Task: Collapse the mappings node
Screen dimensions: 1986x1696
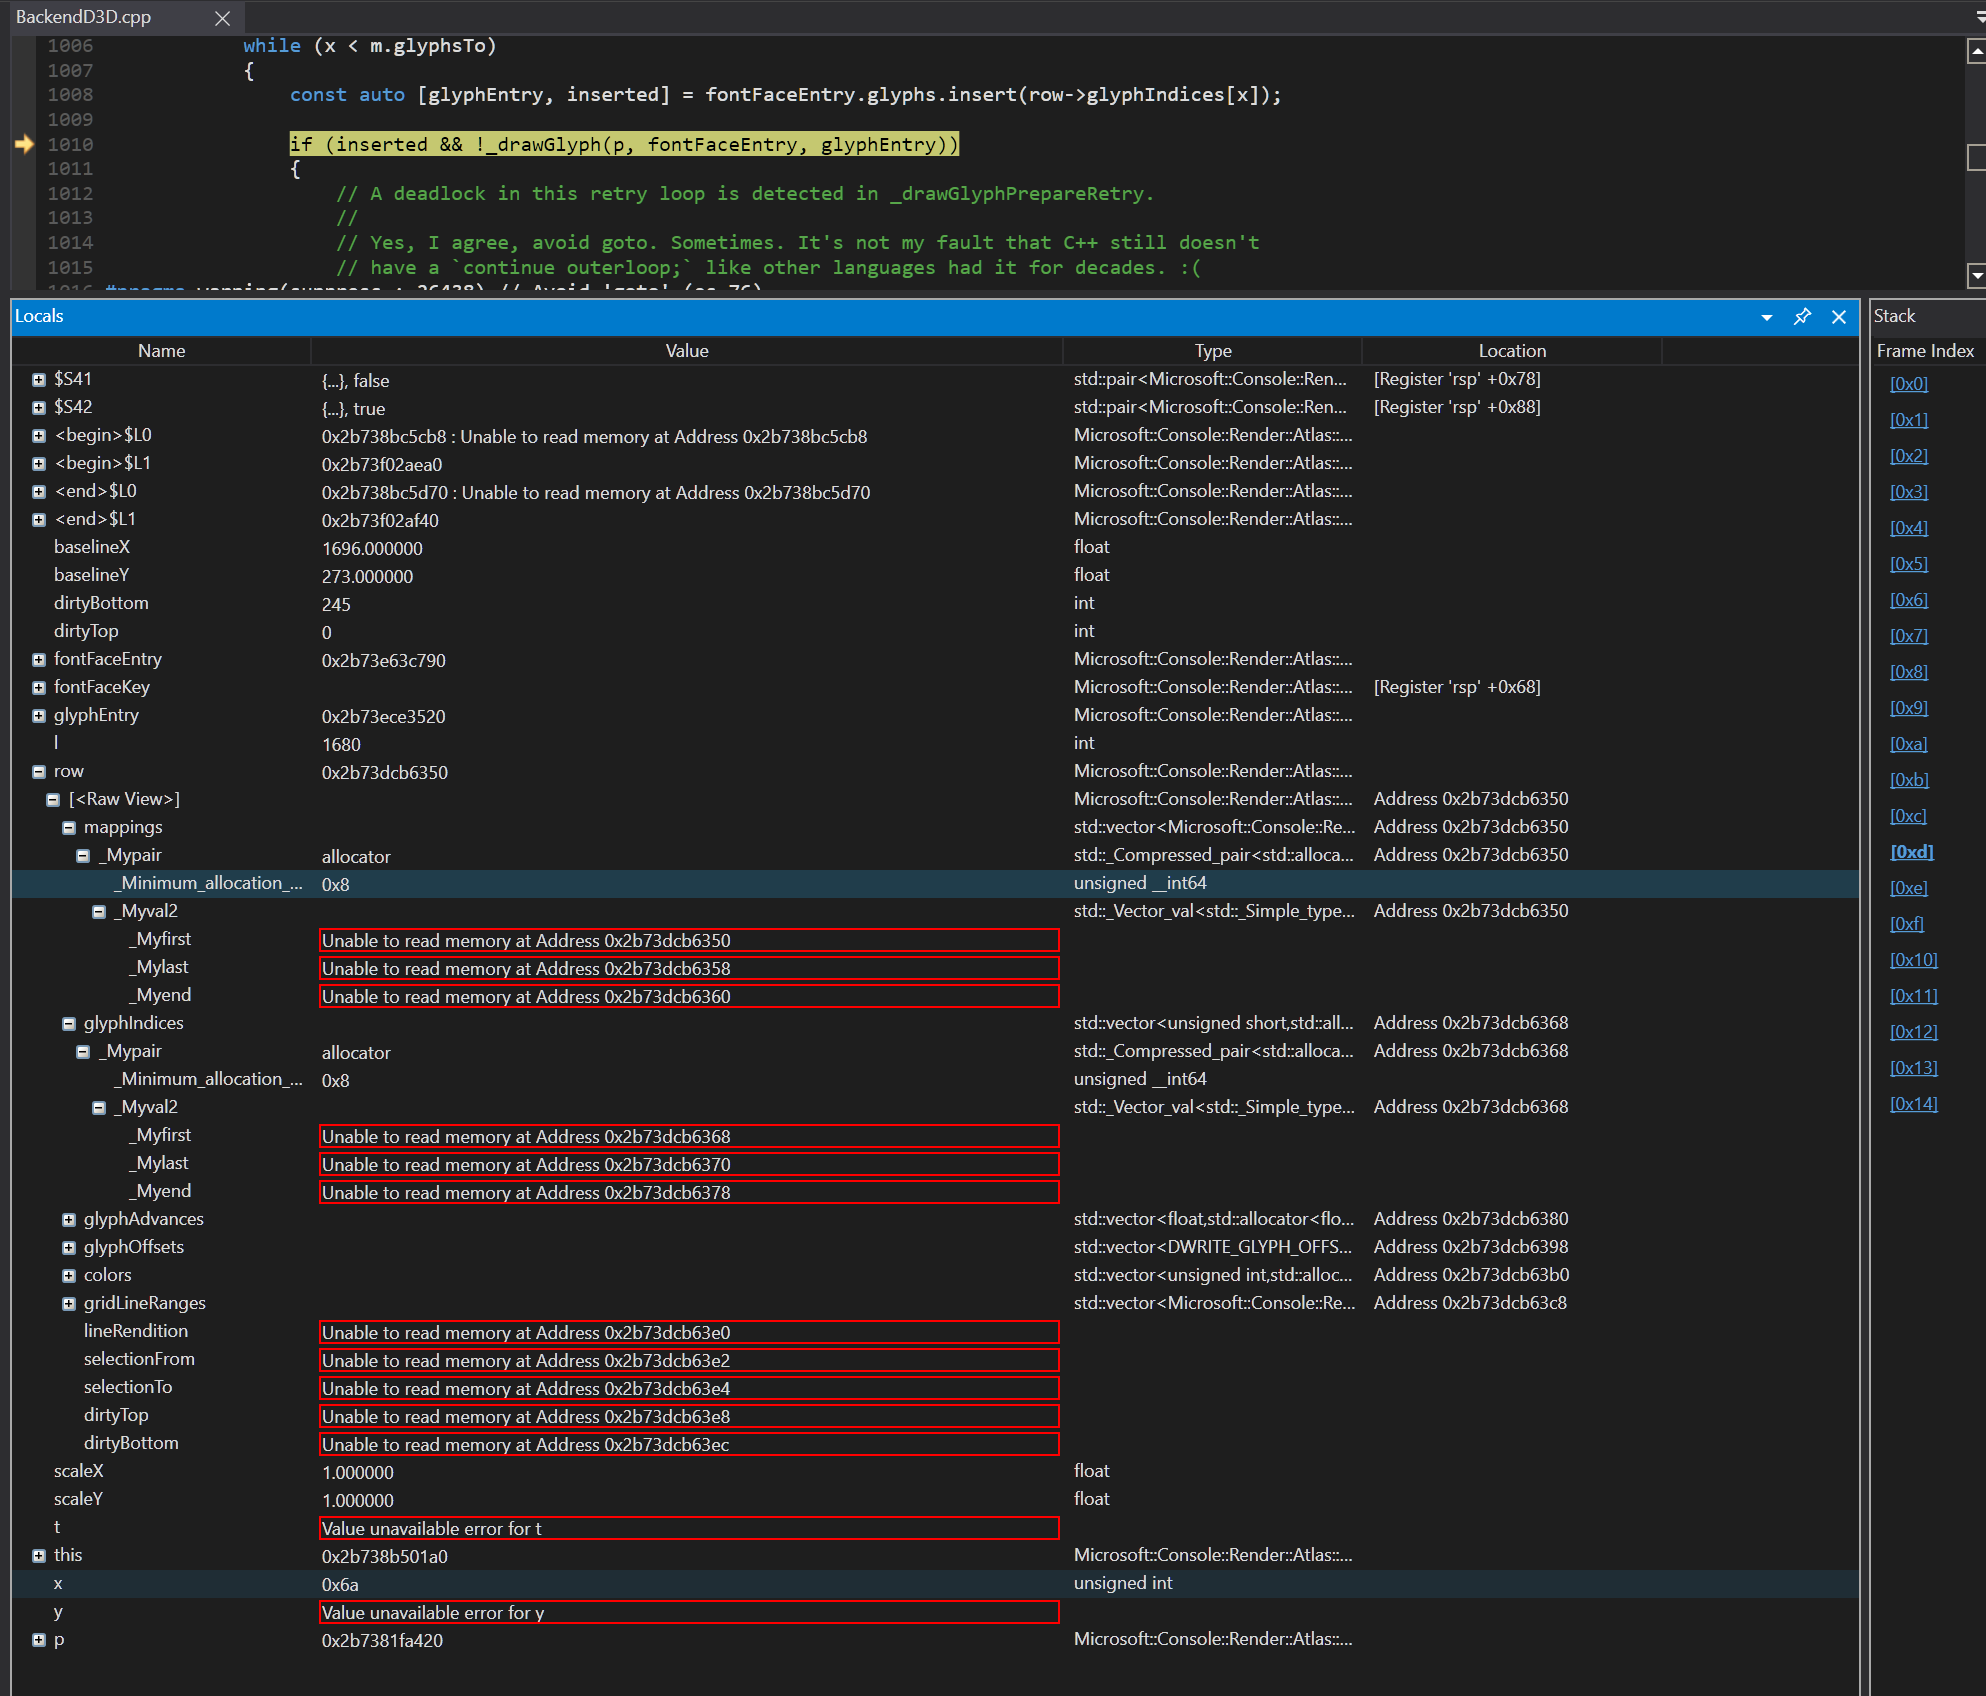Action: (x=68, y=827)
